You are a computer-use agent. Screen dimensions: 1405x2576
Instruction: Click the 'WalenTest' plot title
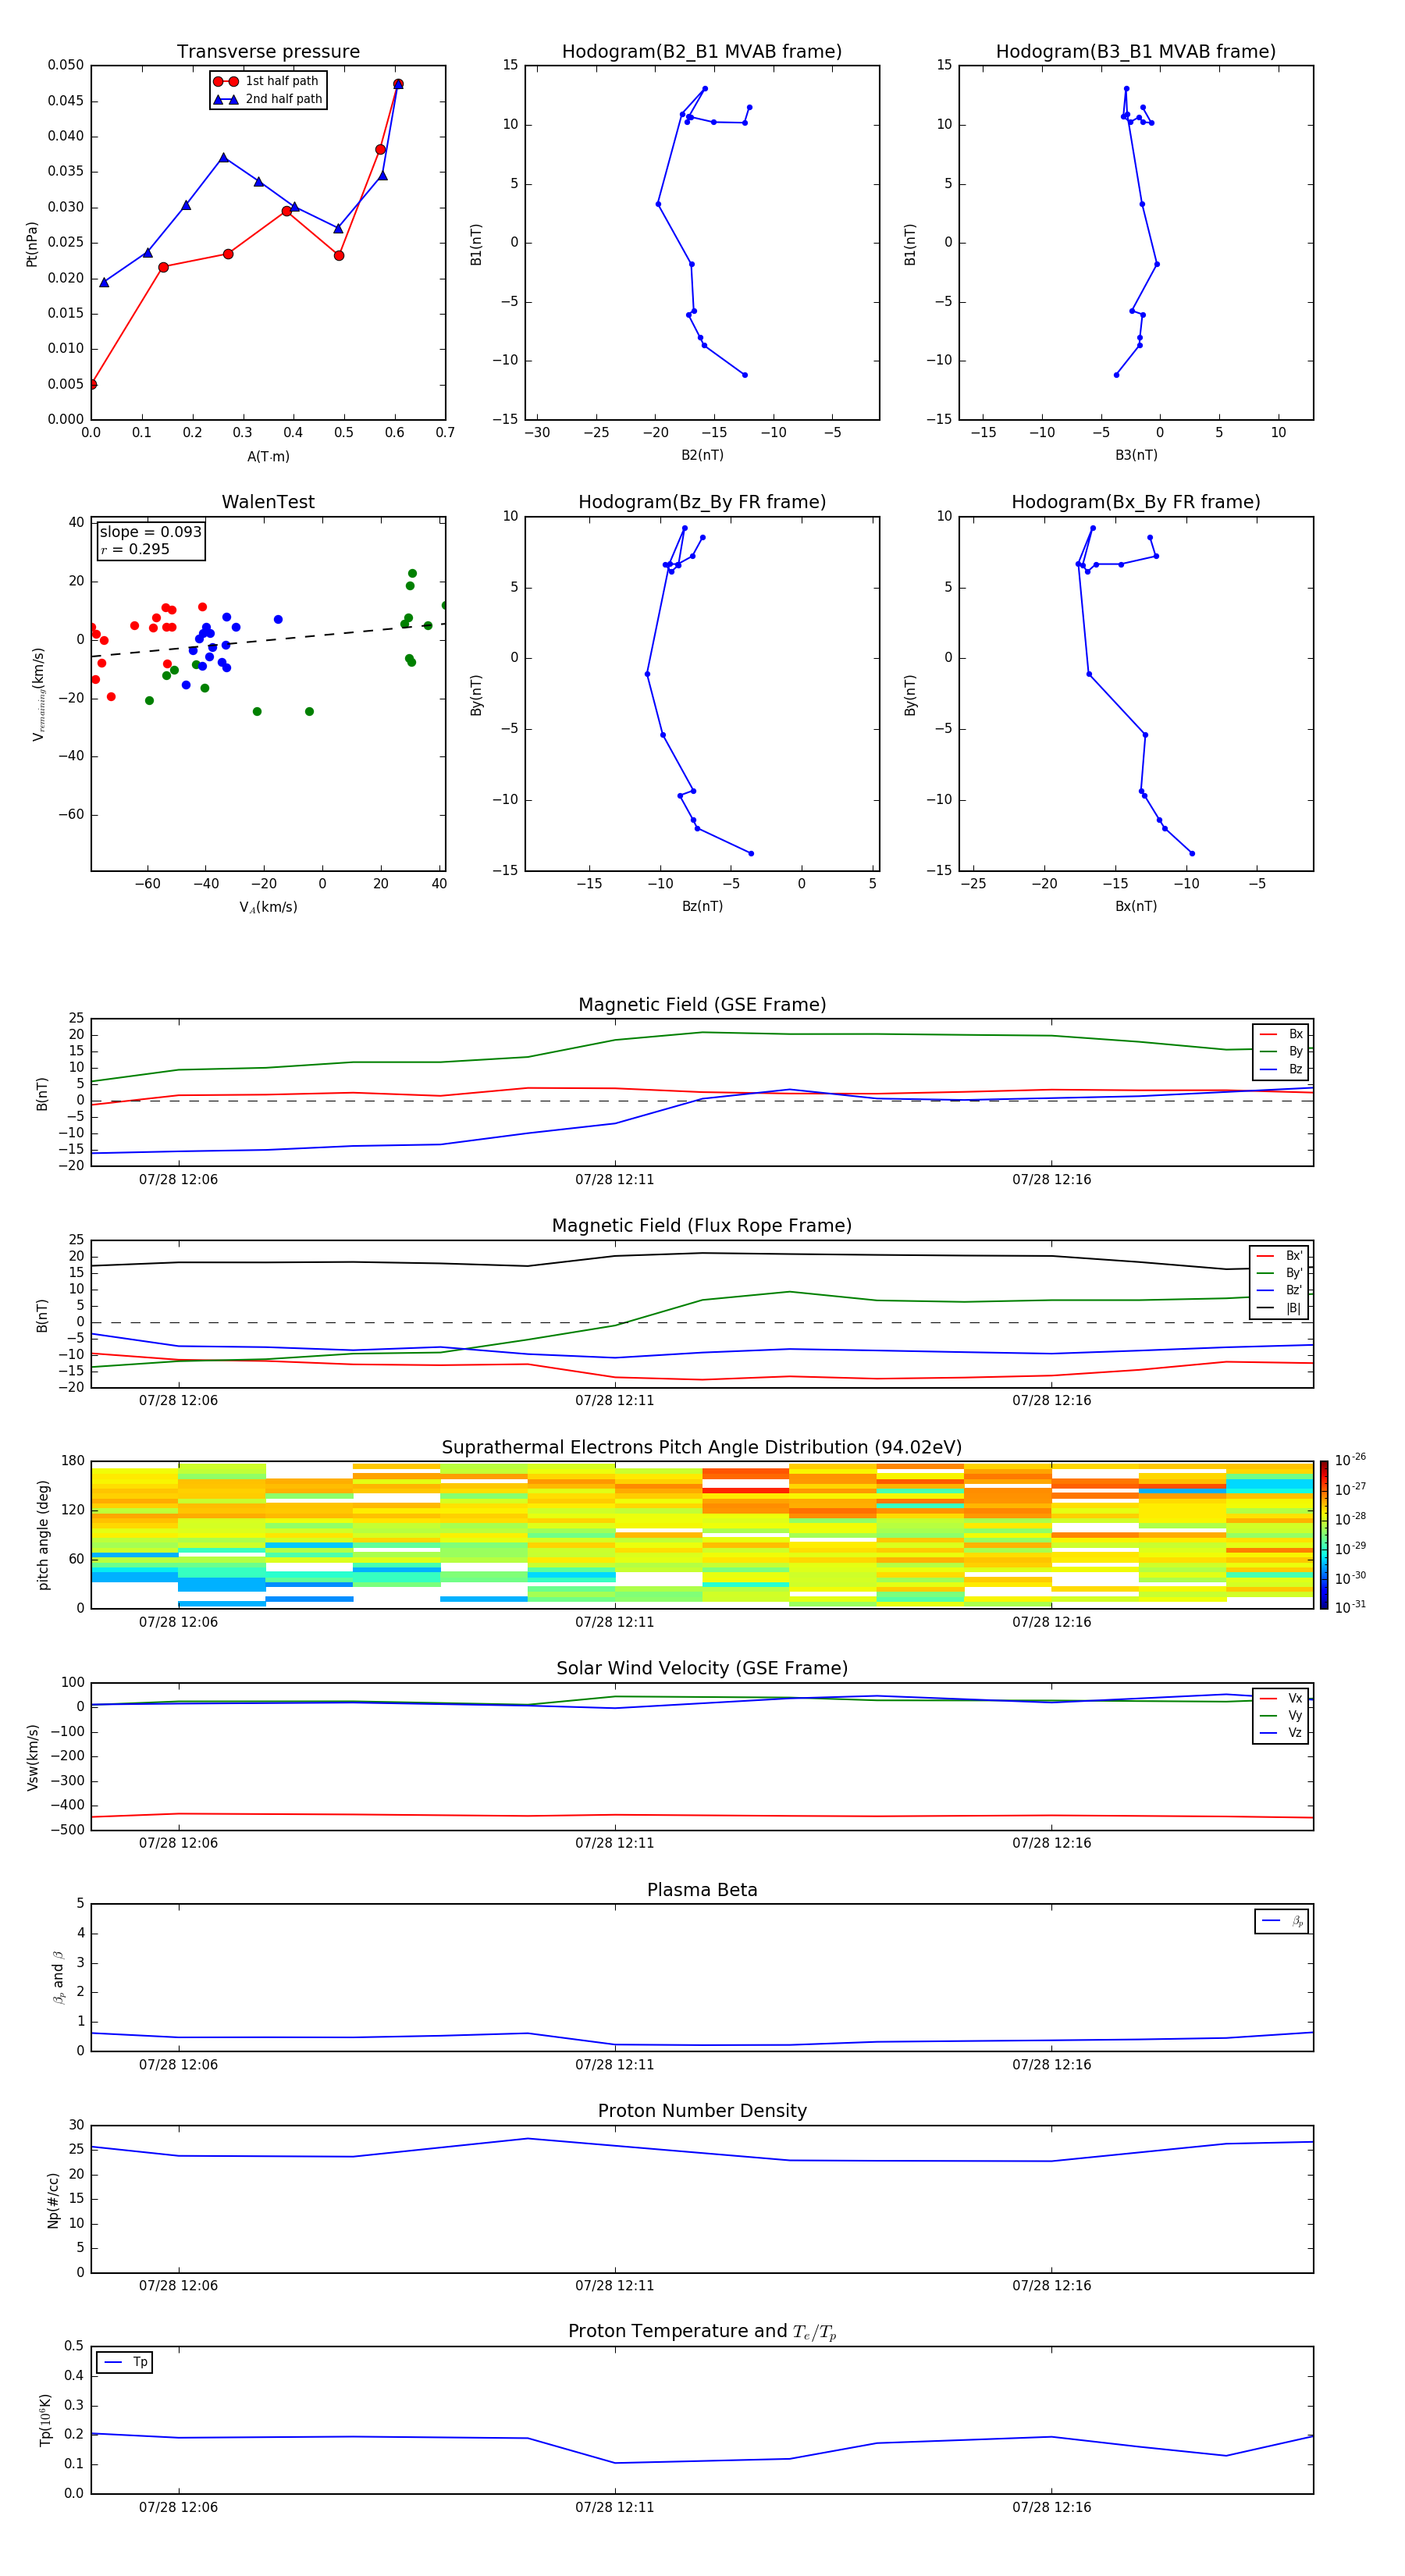pyautogui.click(x=268, y=502)
